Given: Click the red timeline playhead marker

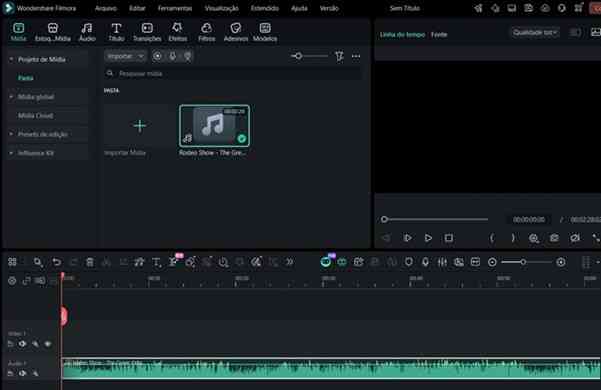Looking at the screenshot, I should pos(63,316).
